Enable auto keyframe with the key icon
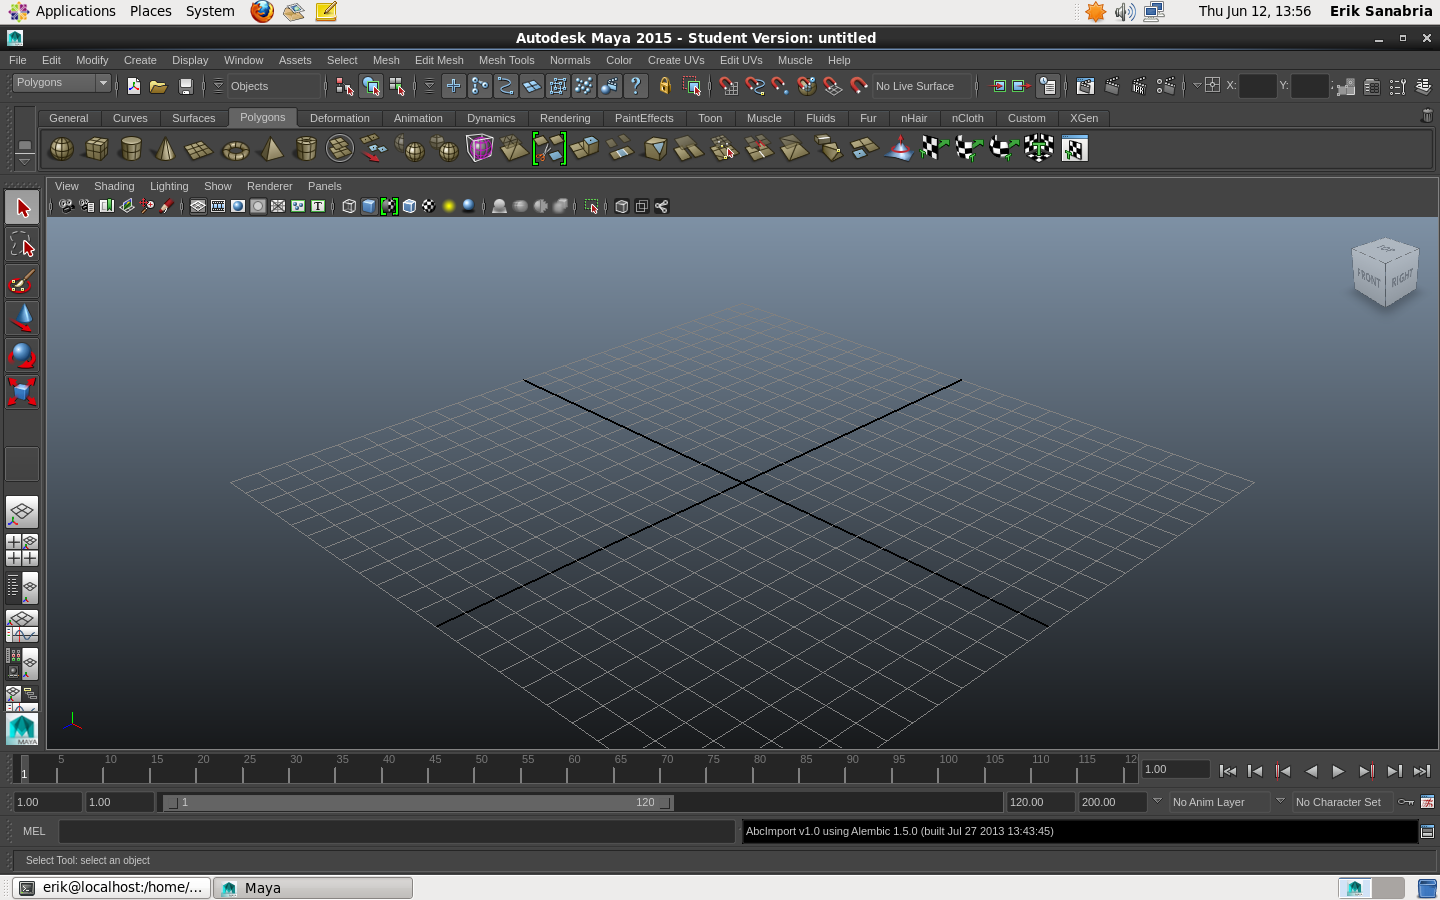 point(1406,802)
